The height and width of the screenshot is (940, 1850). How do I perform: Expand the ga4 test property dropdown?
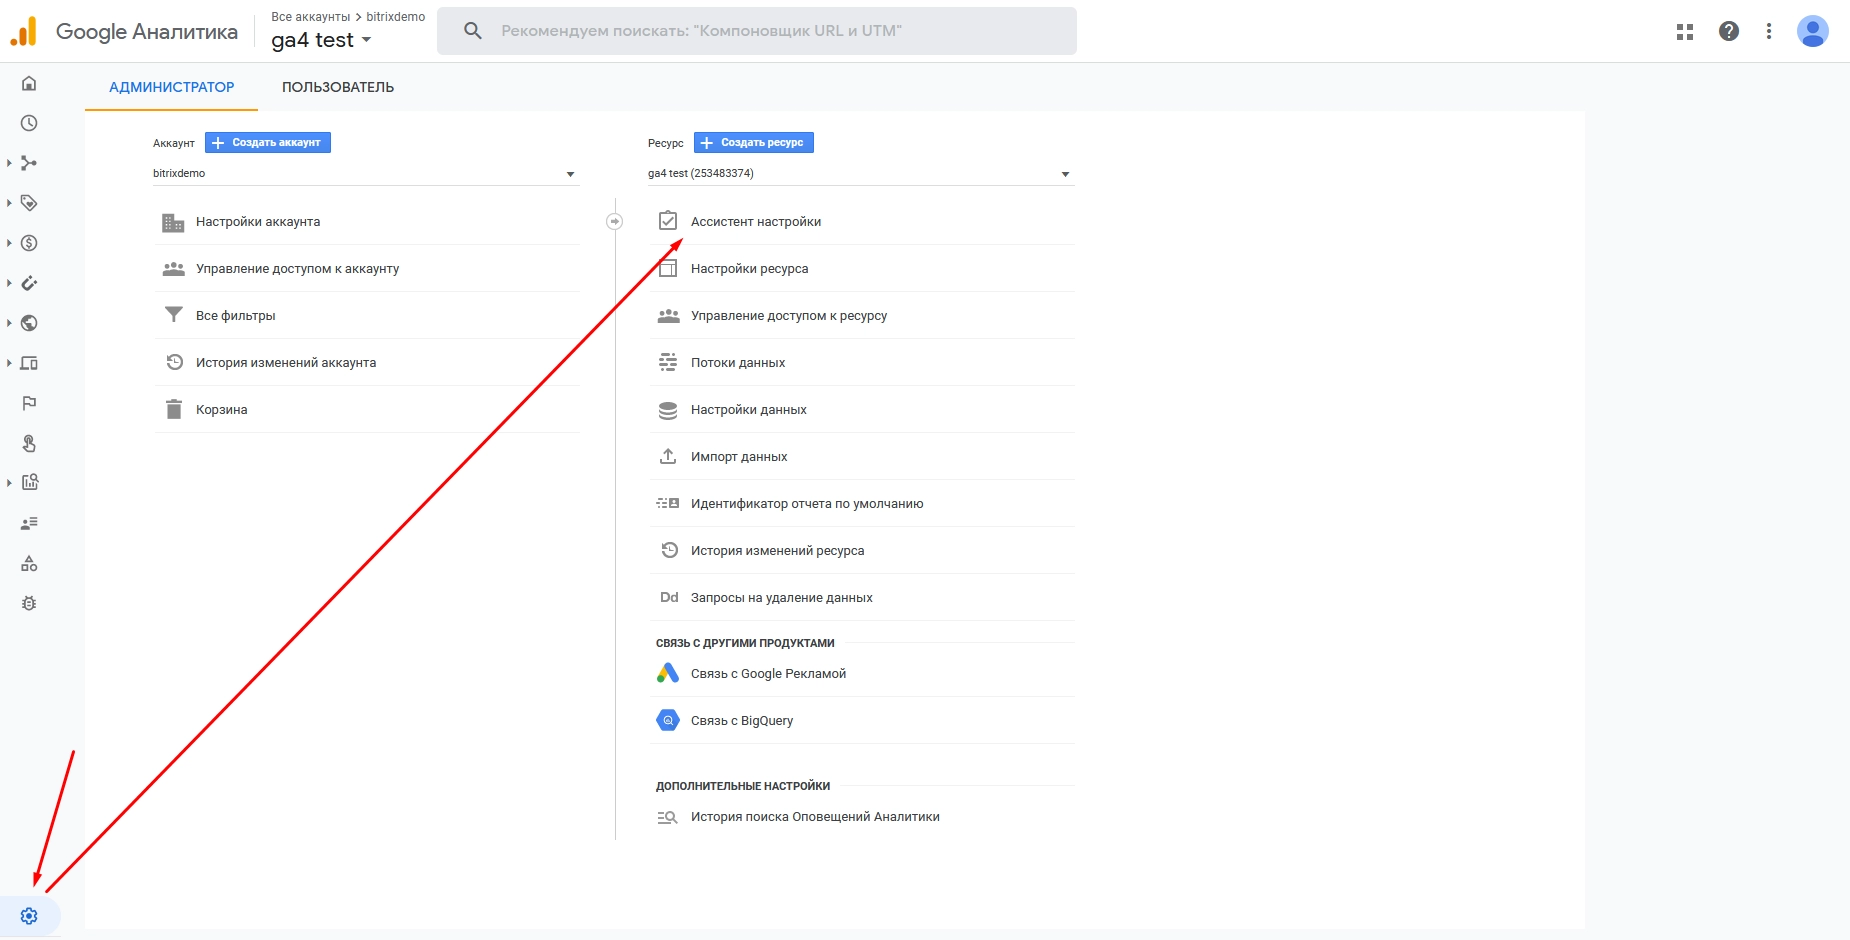pyautogui.click(x=861, y=173)
